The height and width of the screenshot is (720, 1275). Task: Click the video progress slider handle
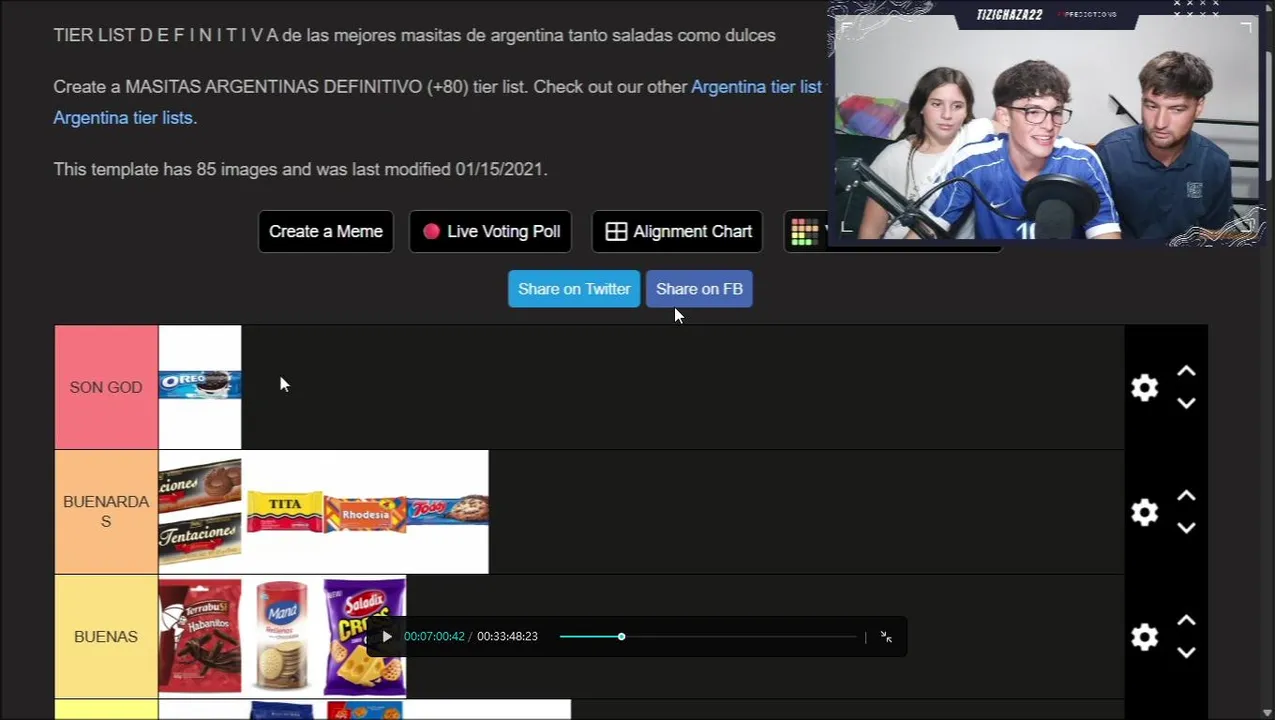point(621,636)
